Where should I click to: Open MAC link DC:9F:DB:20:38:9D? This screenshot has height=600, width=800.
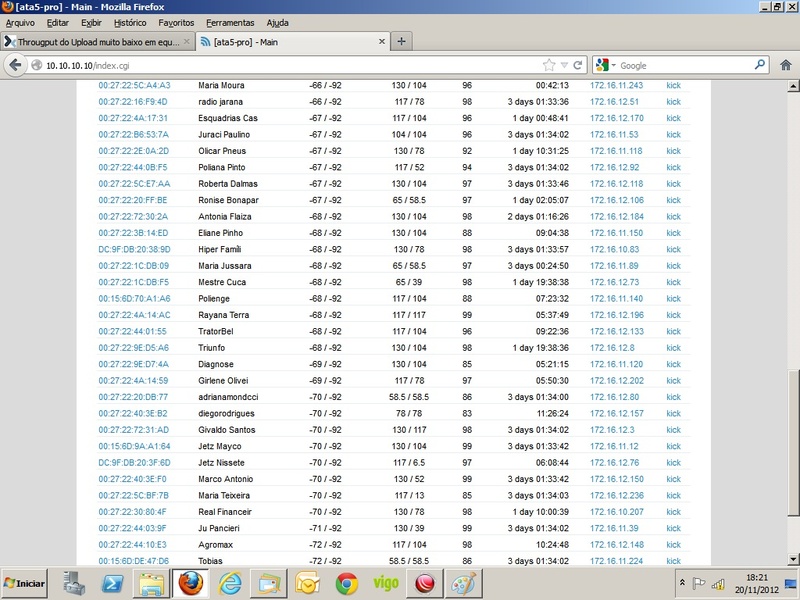pos(134,249)
